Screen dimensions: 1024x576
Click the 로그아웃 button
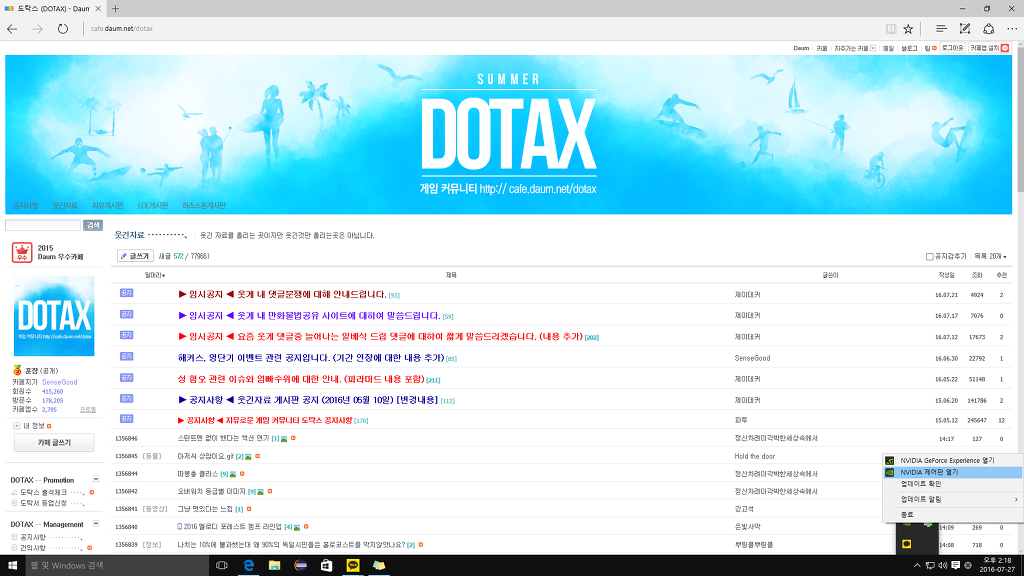(x=952, y=48)
